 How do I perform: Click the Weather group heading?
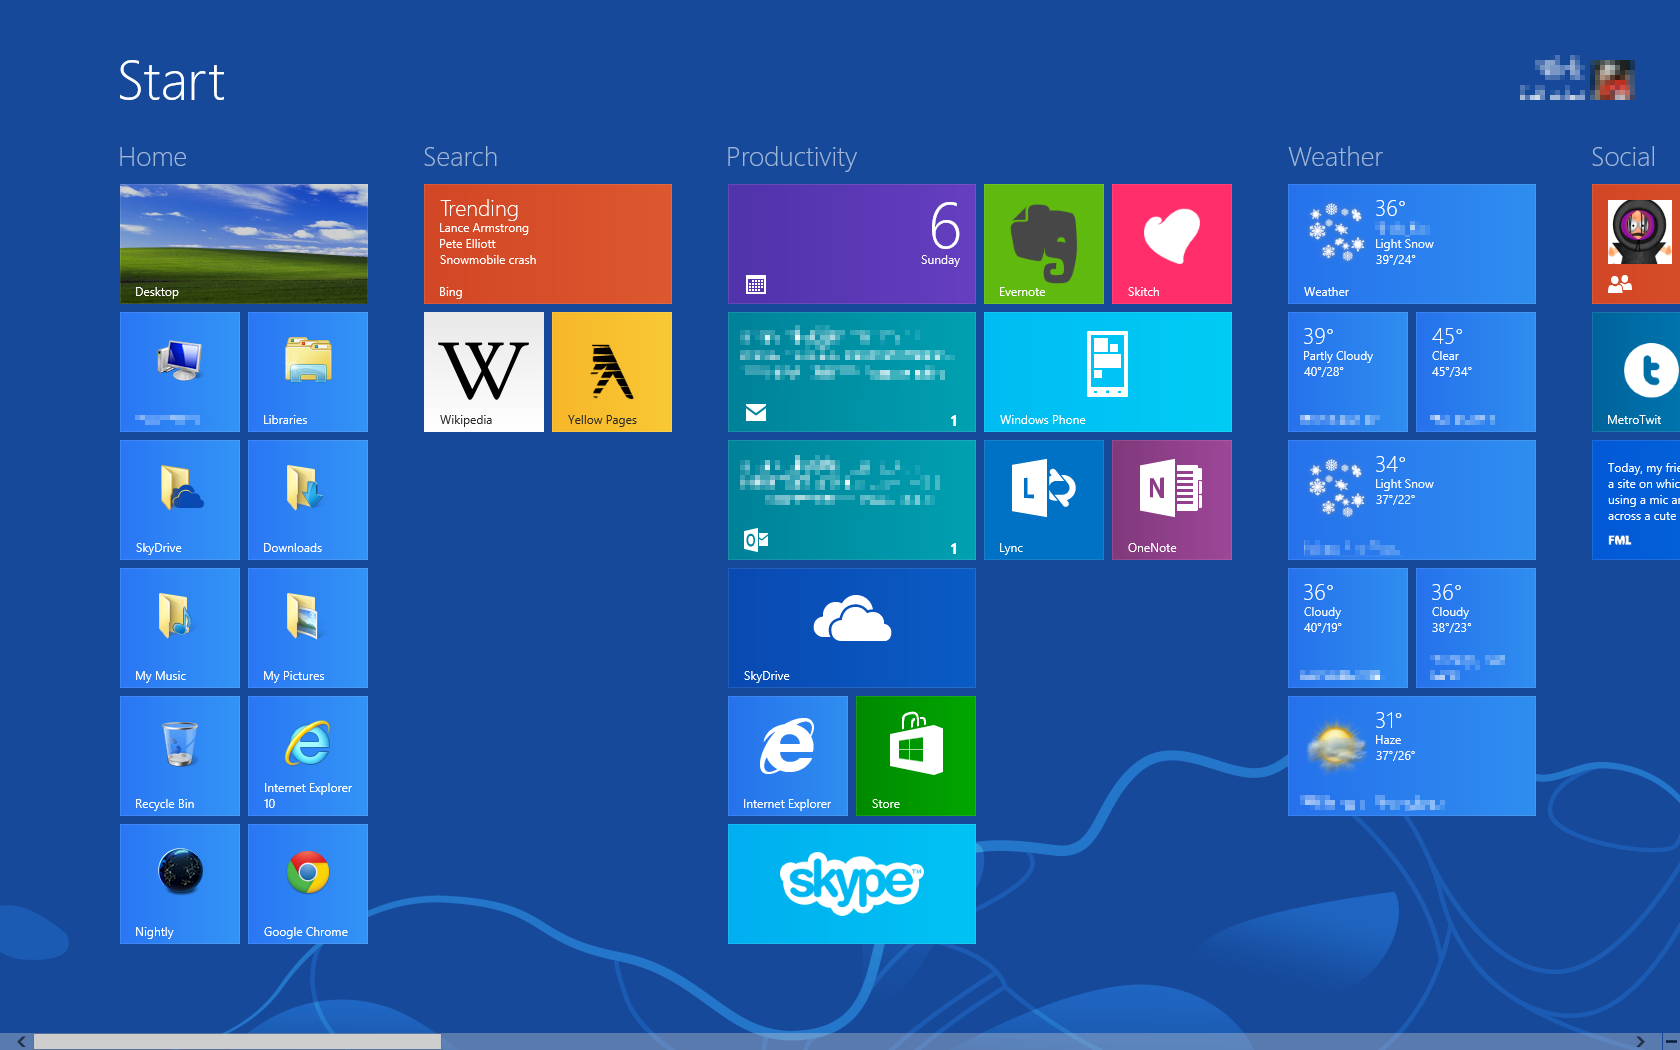1335,157
